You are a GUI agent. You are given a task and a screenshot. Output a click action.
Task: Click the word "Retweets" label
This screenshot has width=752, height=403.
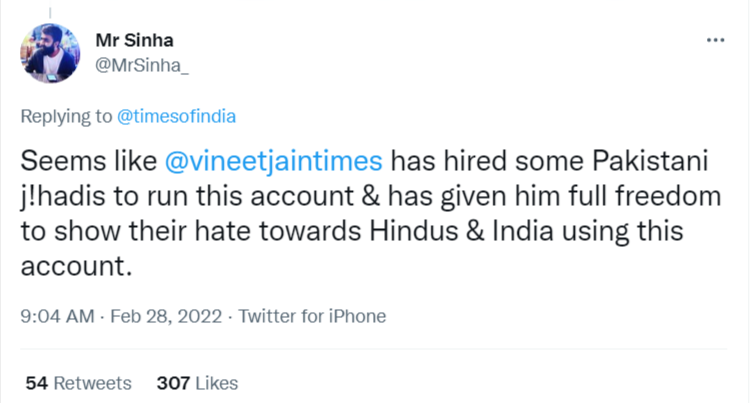(92, 383)
